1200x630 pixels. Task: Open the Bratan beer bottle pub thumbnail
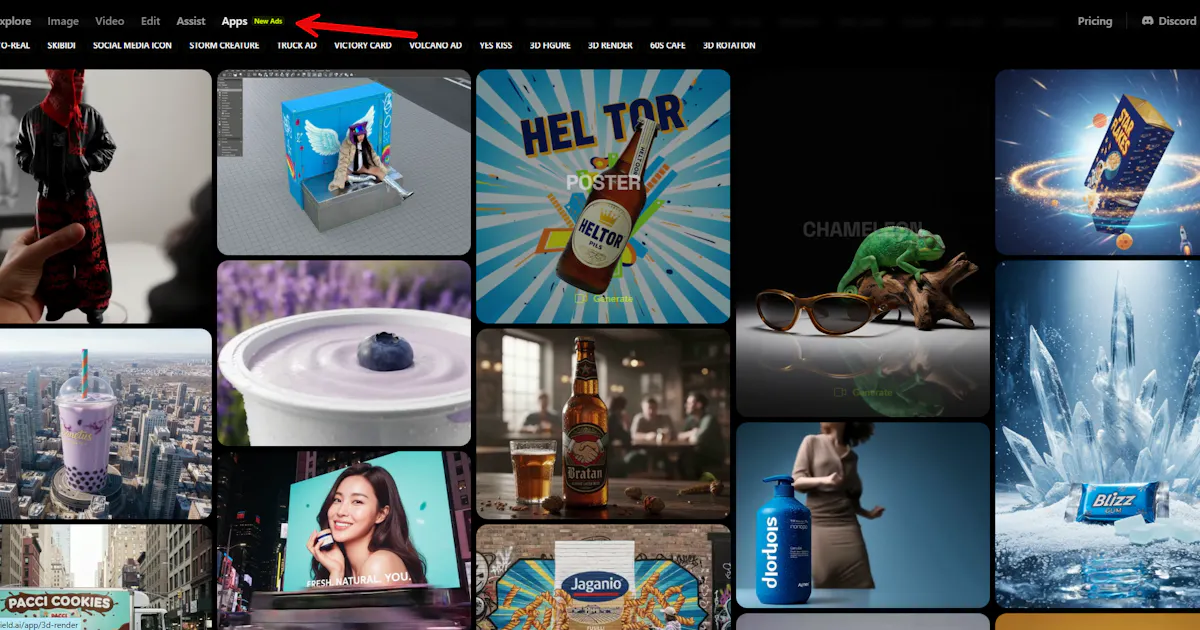(603, 424)
